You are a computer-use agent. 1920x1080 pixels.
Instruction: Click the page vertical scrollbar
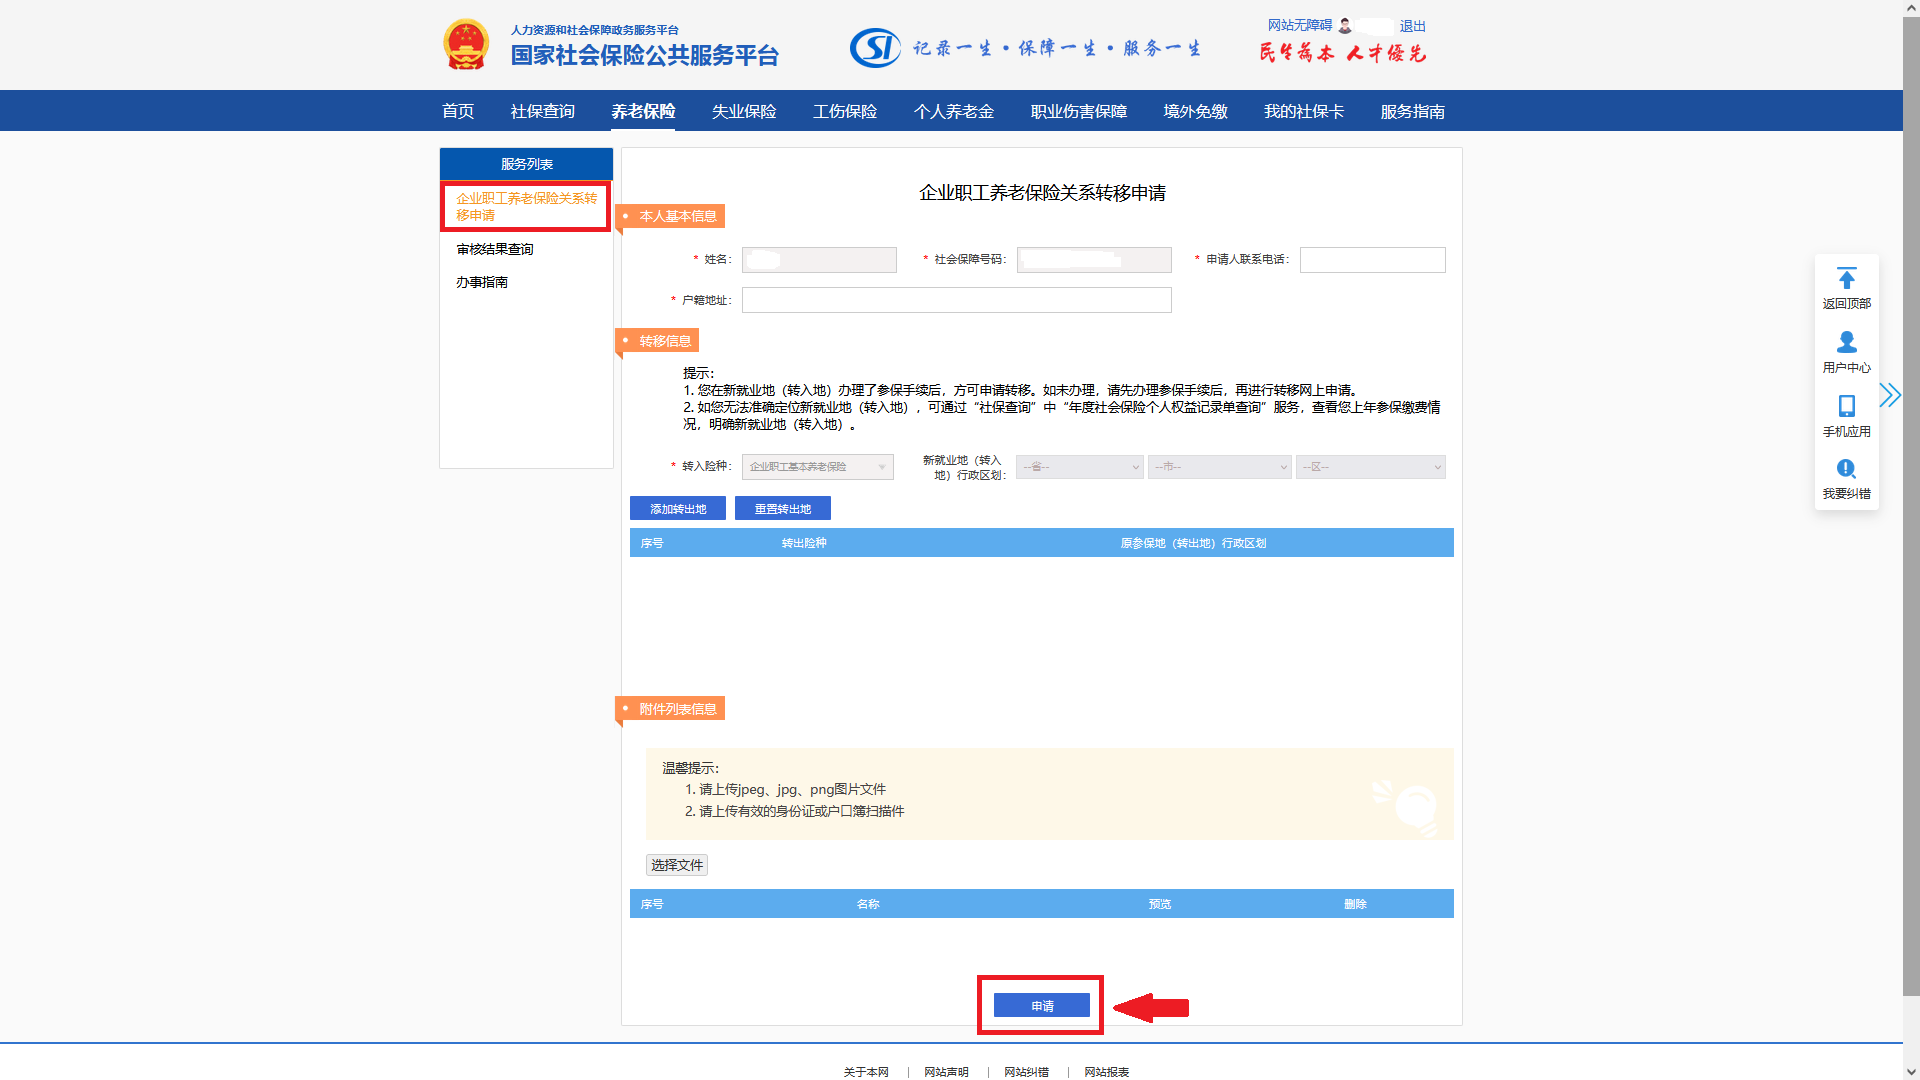click(x=1911, y=500)
